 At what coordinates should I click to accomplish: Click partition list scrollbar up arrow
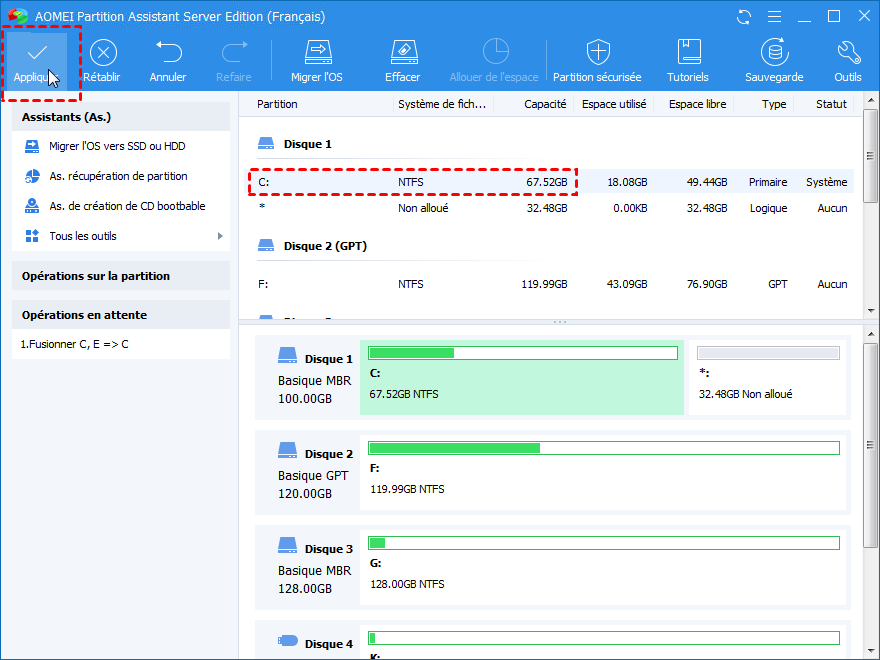[x=870, y=100]
